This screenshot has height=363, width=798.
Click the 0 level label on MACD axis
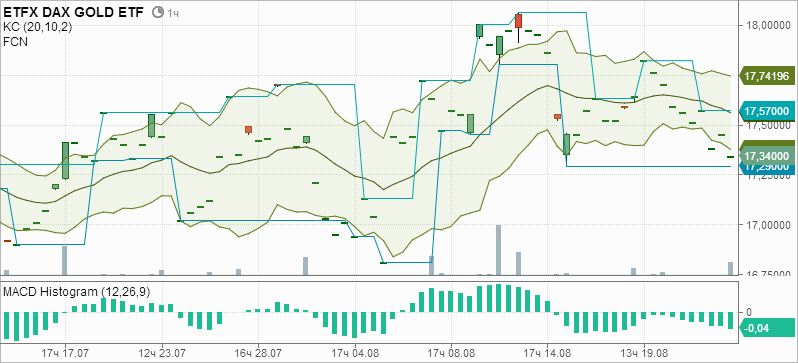[748, 312]
